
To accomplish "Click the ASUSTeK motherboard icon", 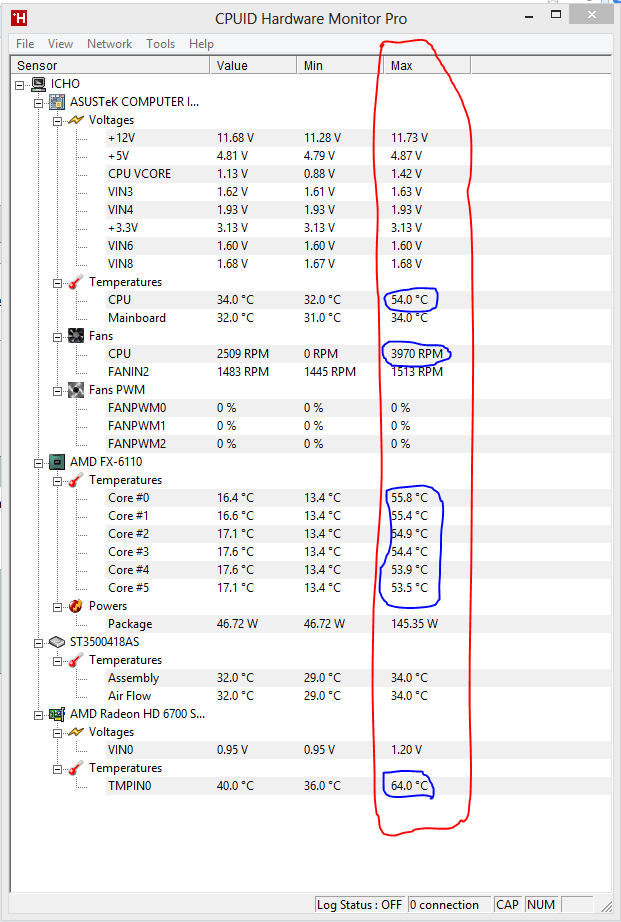I will [57, 102].
